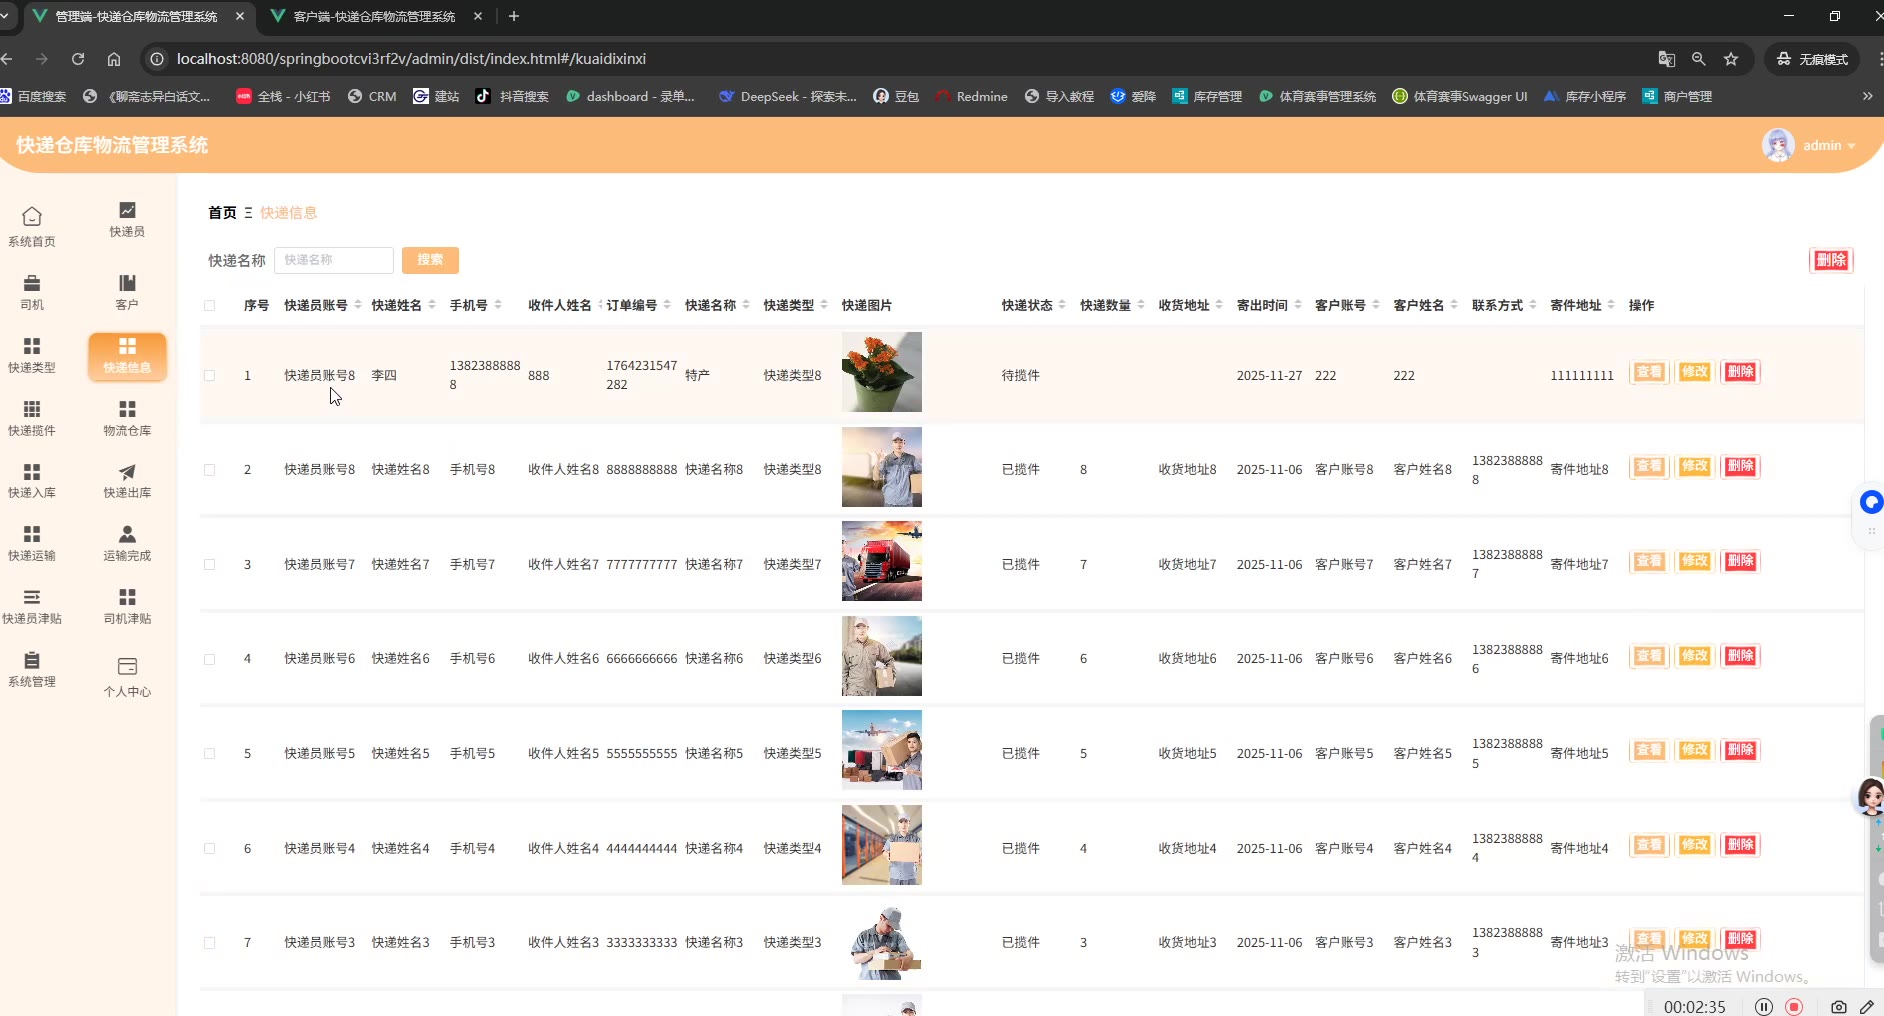The image size is (1884, 1016).
Task: Open the admin user dropdown
Action: coord(1809,145)
